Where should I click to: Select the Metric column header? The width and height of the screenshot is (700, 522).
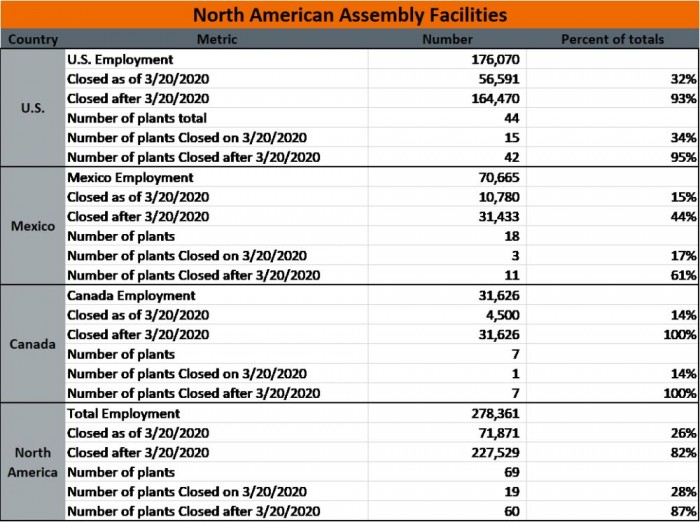point(217,39)
